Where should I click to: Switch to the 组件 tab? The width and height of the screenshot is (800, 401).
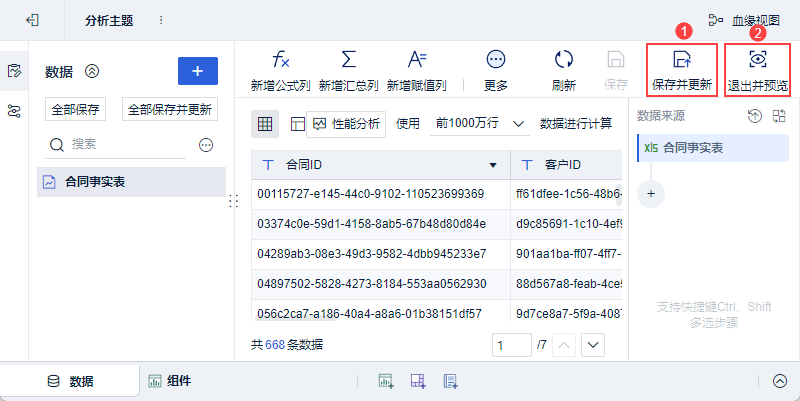(x=170, y=381)
